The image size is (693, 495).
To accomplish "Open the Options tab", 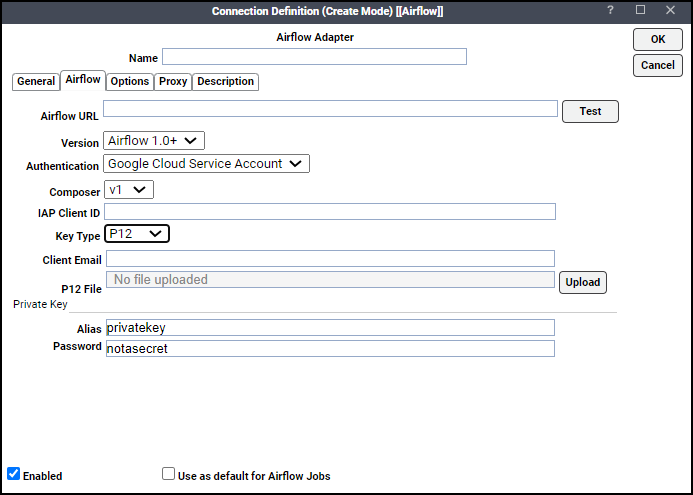I will click(x=129, y=82).
